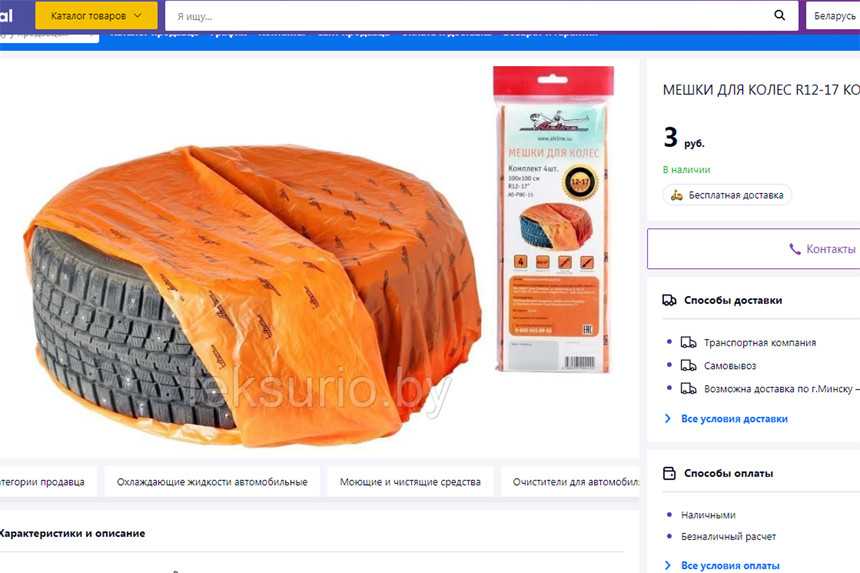
Task: Open the Беларусь region selector
Action: pos(833,16)
